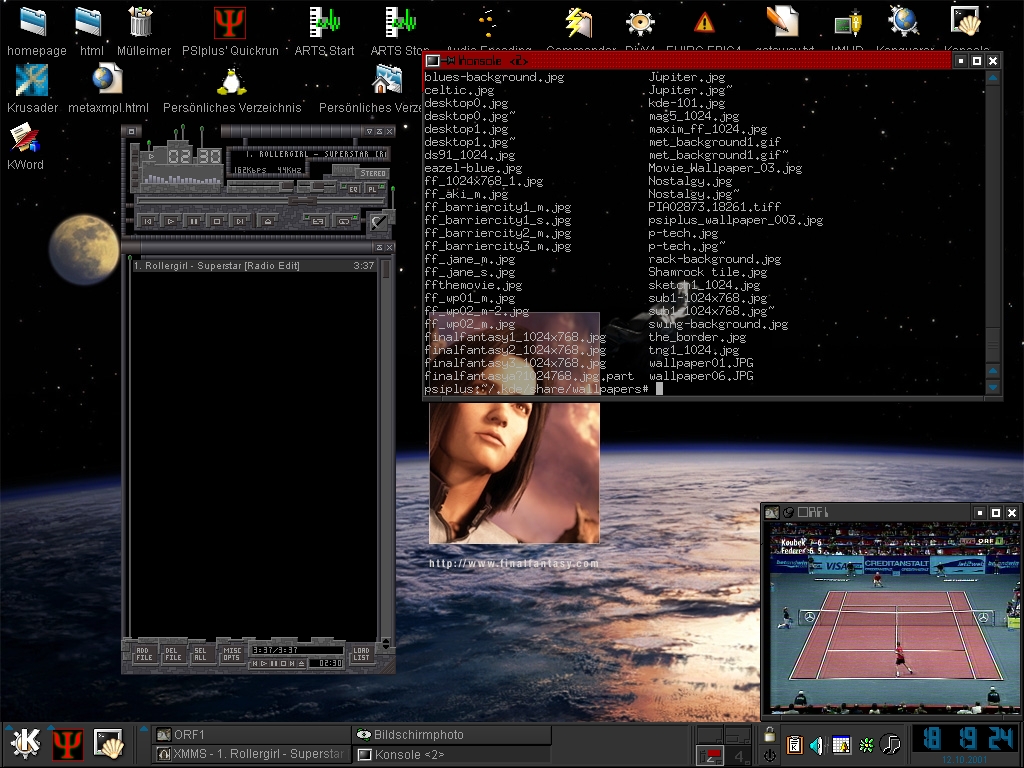
Task: Click the panel logout power icon
Action: [770, 755]
